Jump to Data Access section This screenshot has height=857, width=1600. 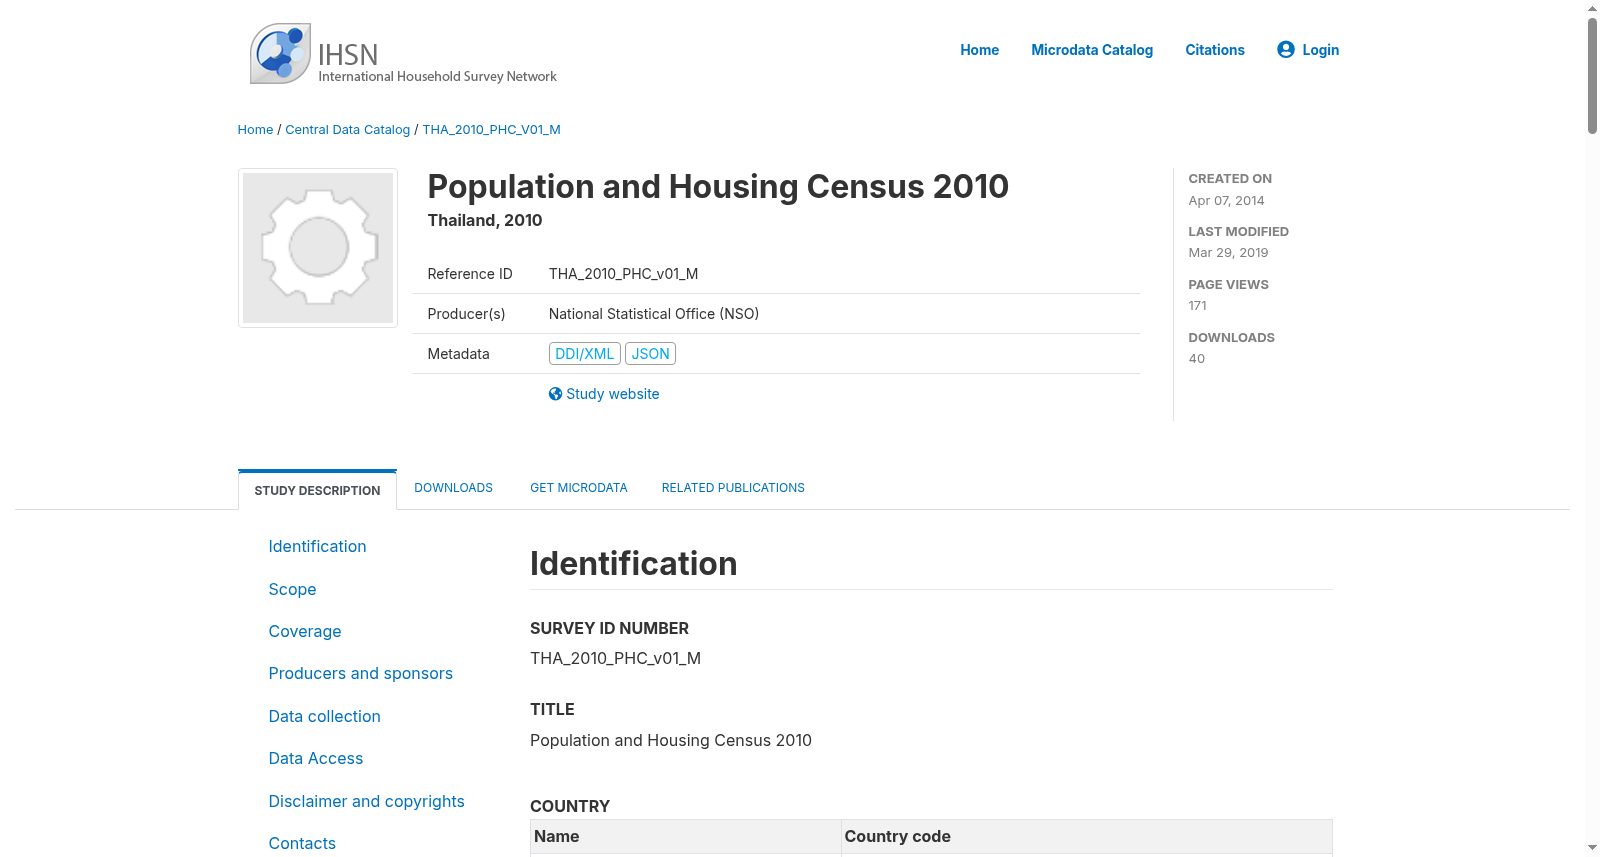316,758
